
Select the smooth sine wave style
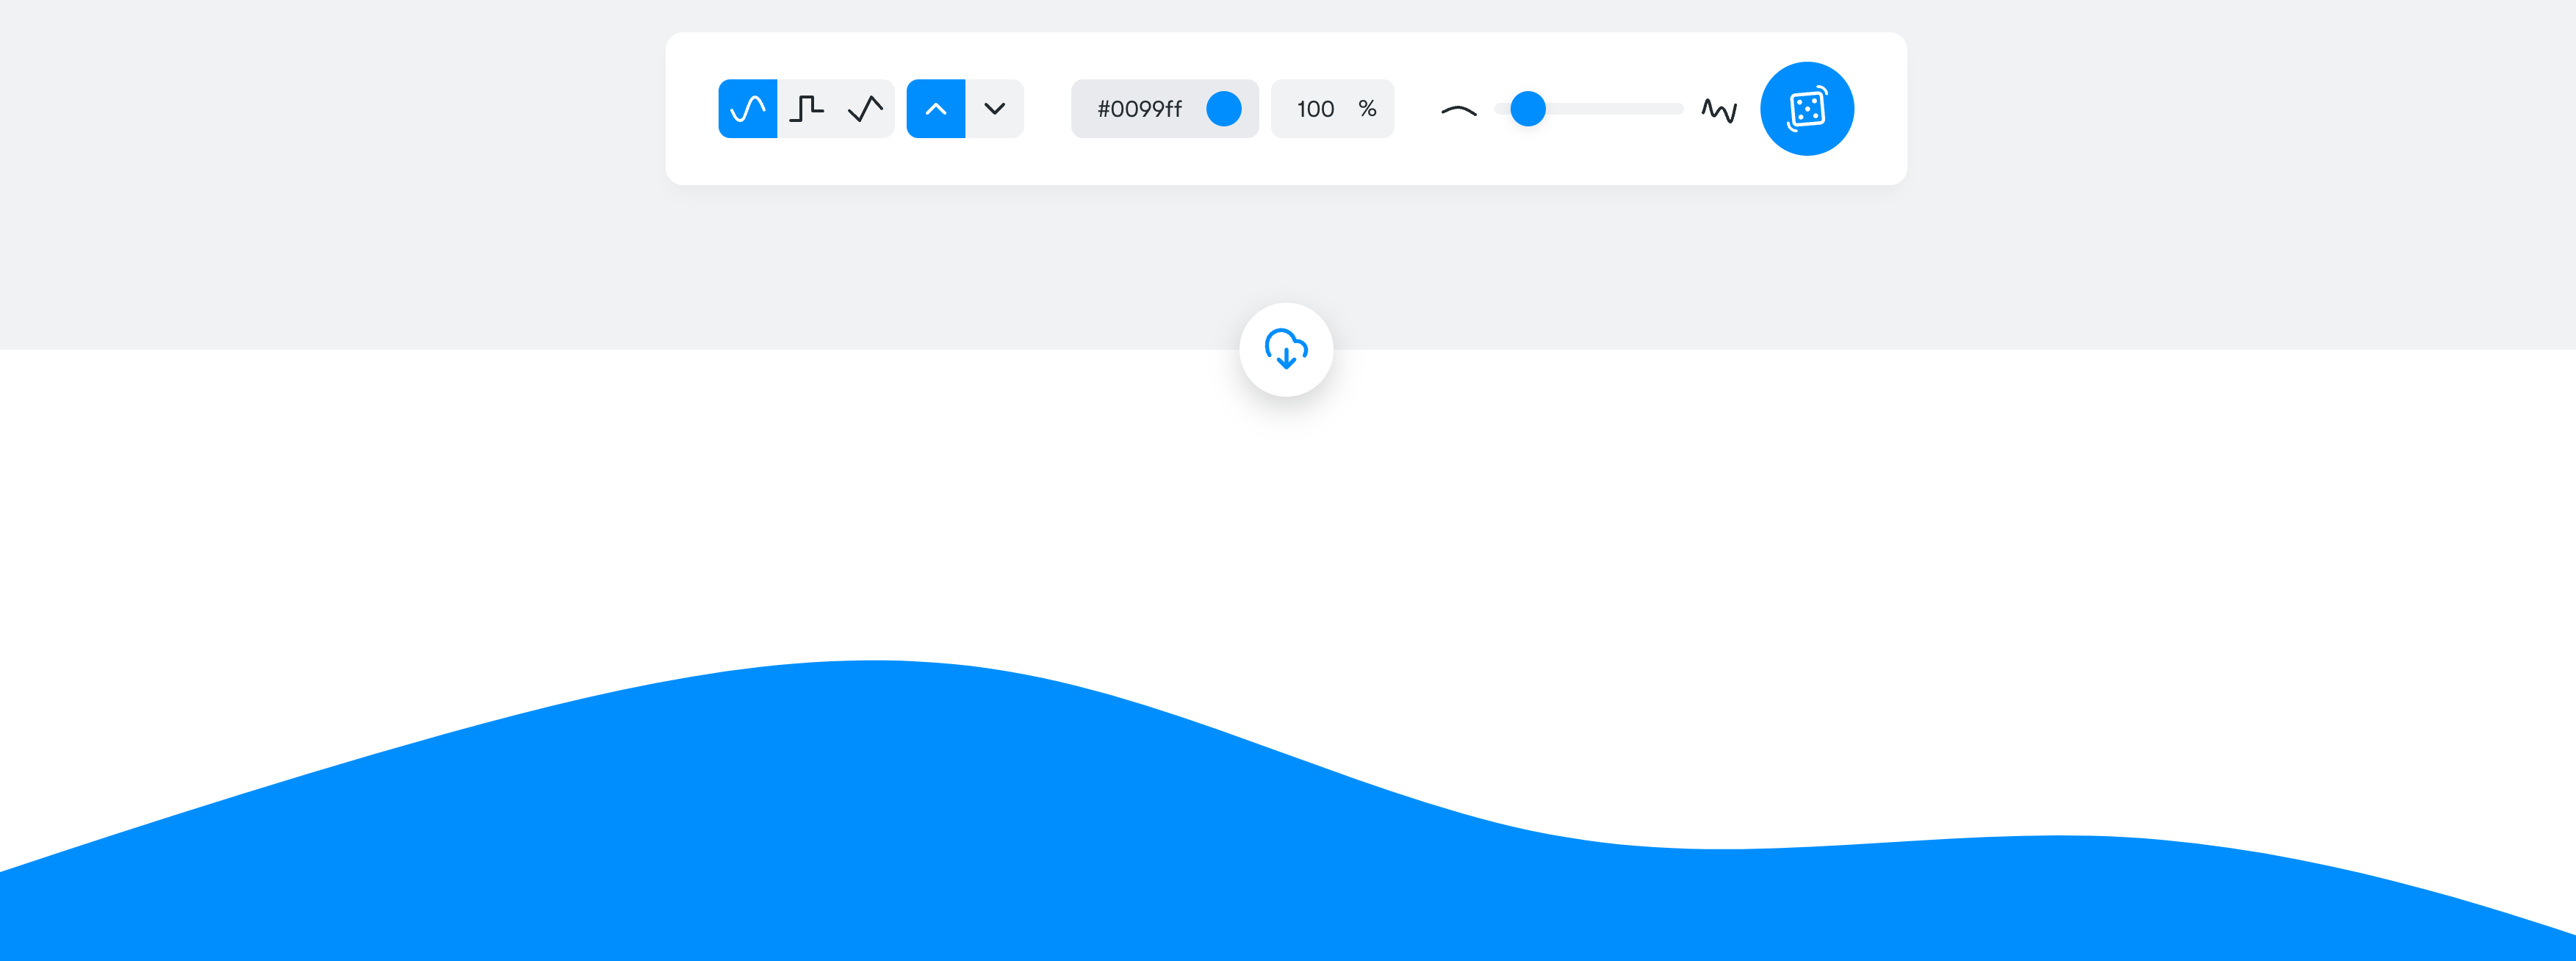click(747, 108)
